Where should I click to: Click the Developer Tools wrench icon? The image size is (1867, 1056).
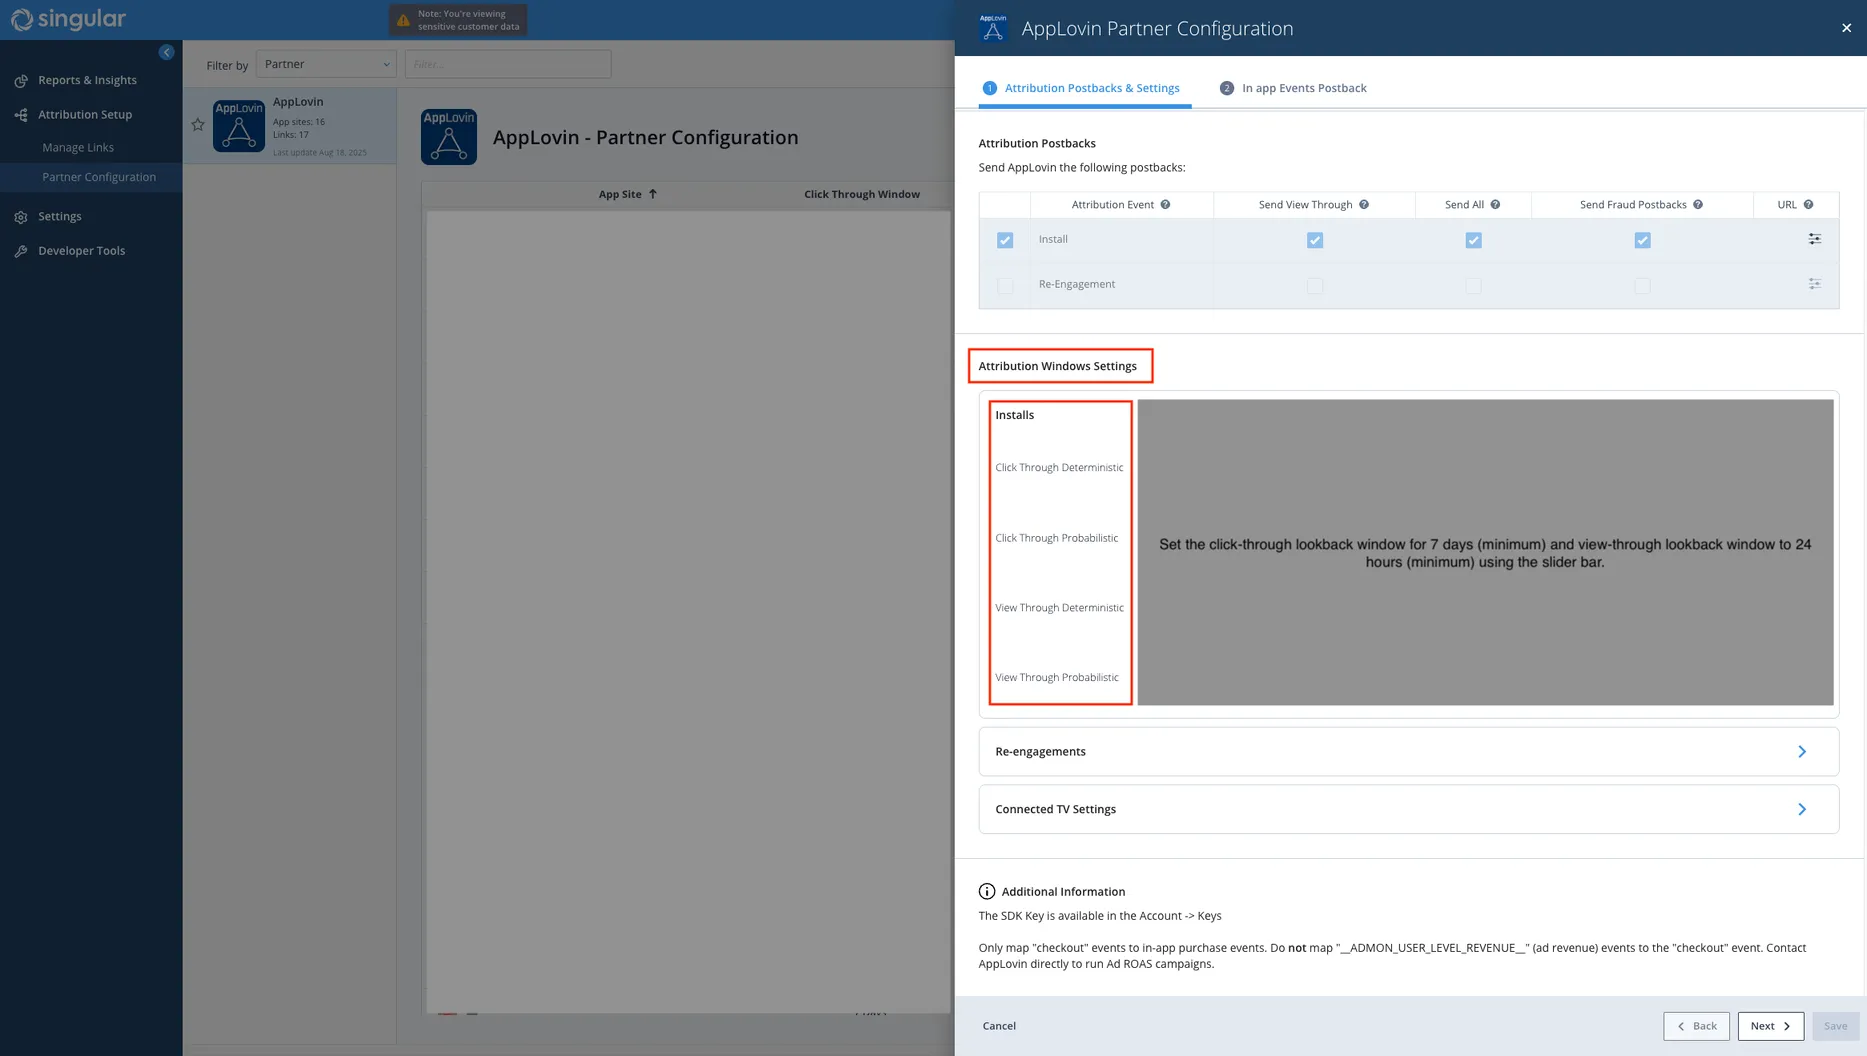(x=20, y=250)
